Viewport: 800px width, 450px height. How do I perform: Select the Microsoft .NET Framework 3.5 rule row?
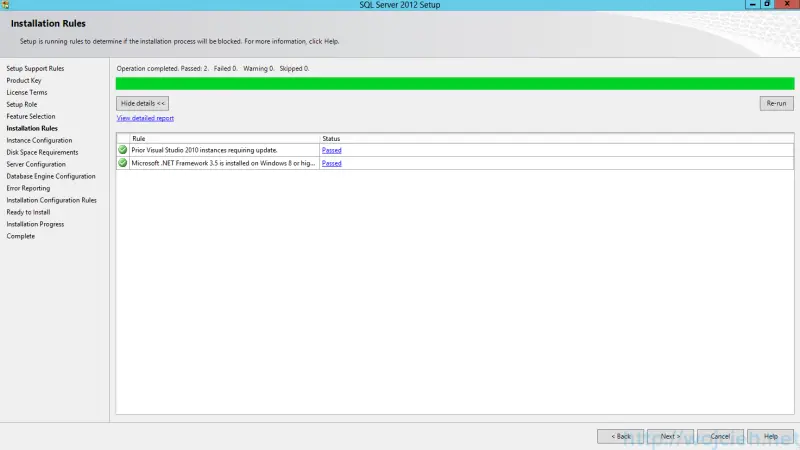point(455,163)
